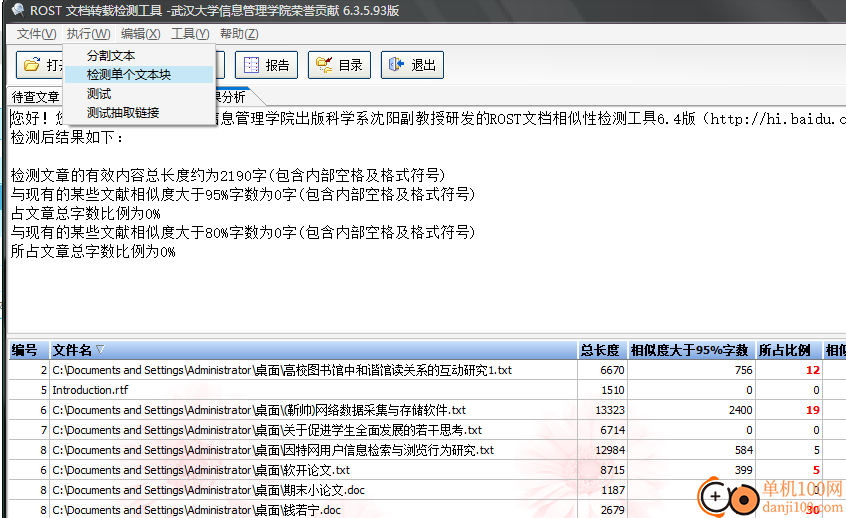Switch to the 待查文章 tab

point(36,97)
